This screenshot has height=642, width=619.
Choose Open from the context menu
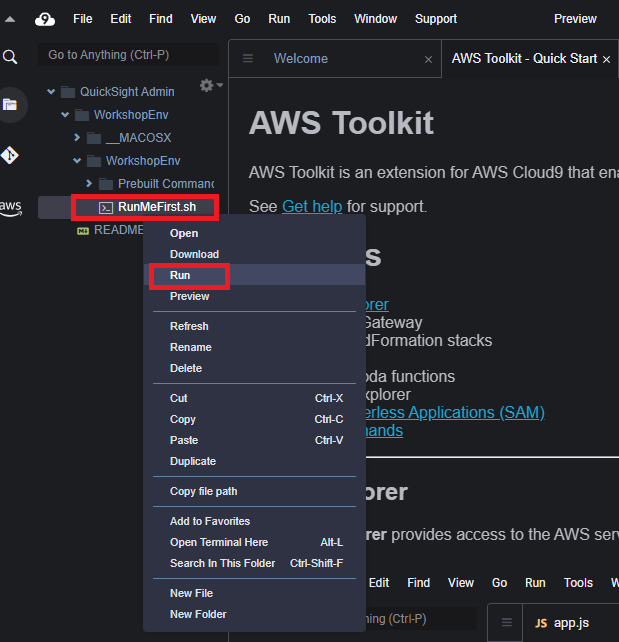tap(254, 233)
